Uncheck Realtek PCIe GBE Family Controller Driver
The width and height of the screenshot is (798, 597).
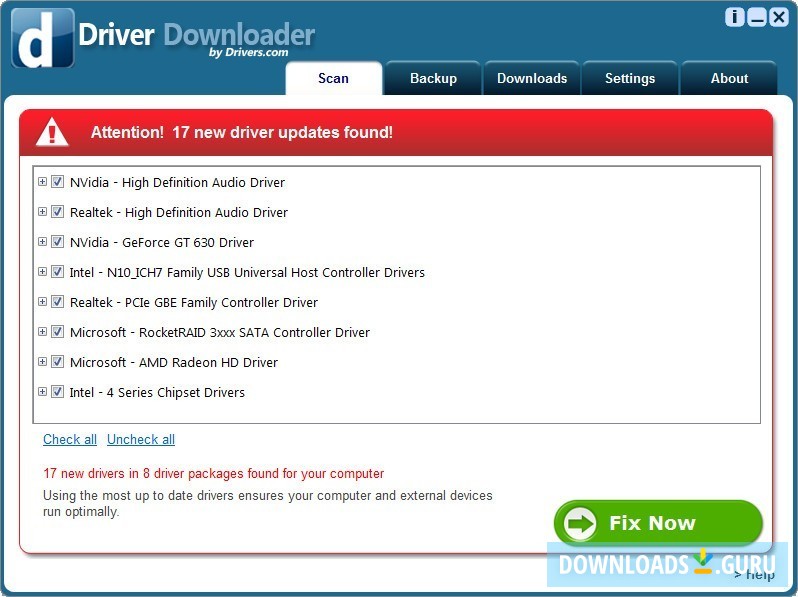[58, 302]
